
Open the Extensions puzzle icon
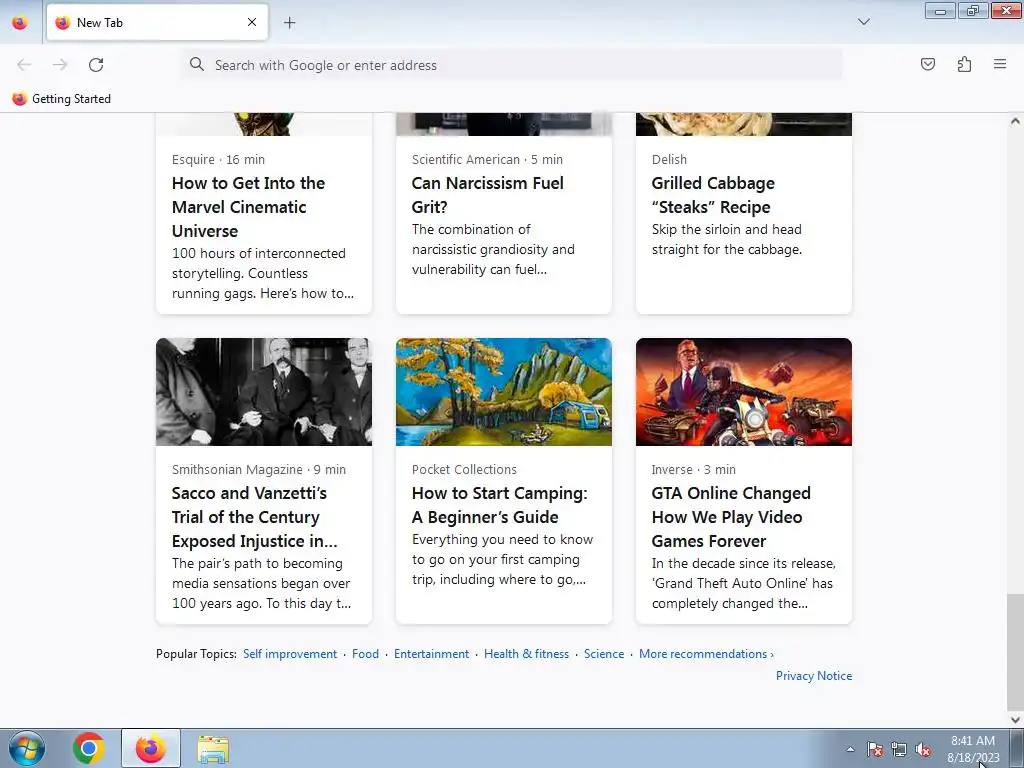click(964, 64)
